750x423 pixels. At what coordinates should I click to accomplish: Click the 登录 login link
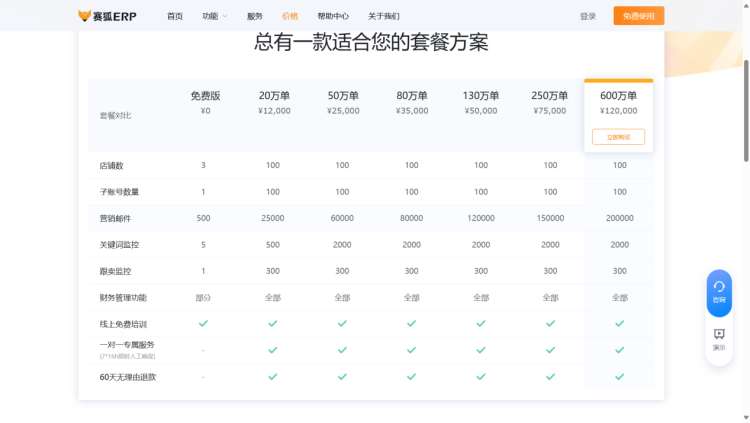[x=588, y=16]
